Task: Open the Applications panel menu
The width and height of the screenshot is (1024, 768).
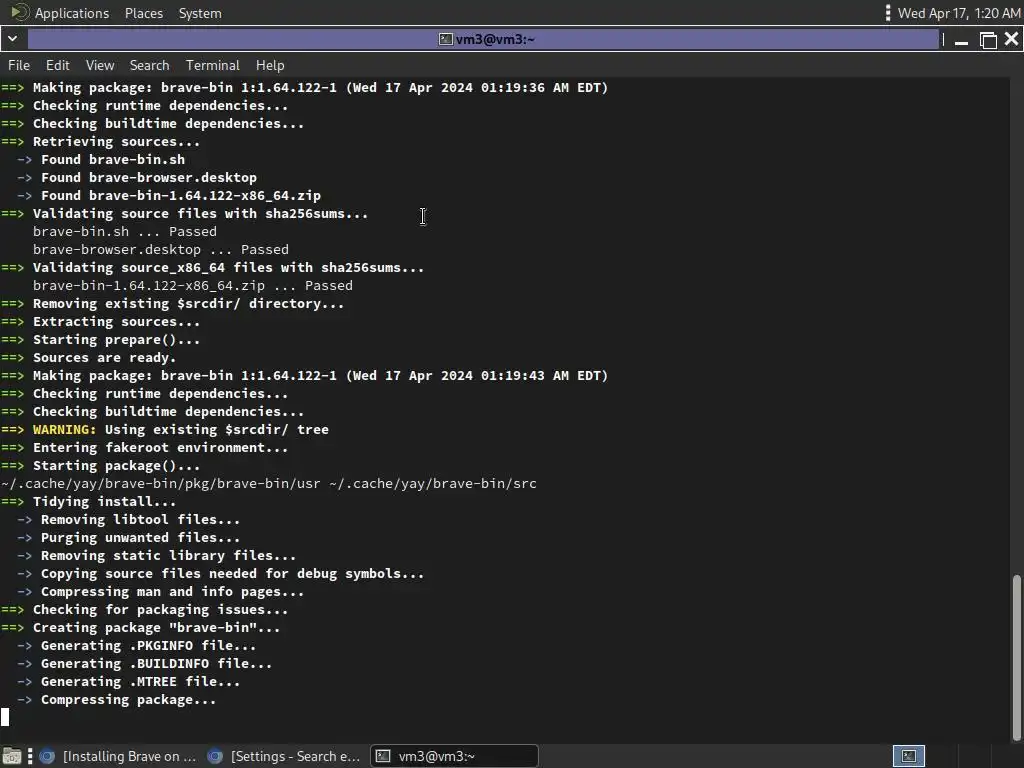Action: click(x=72, y=13)
